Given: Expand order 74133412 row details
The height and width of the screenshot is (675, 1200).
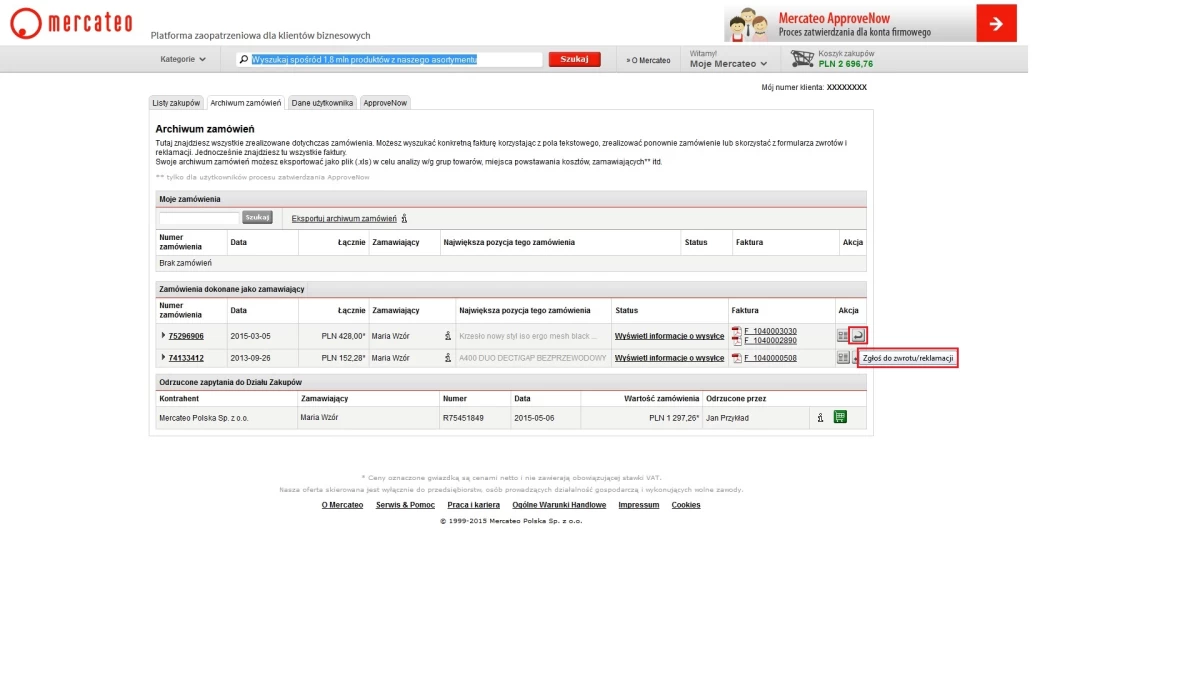Looking at the screenshot, I should (163, 358).
